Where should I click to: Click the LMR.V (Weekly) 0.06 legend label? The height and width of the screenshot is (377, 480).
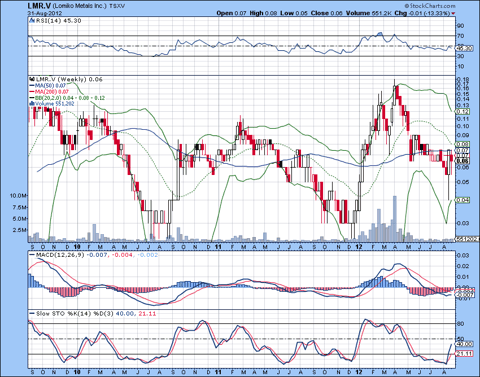coord(69,79)
